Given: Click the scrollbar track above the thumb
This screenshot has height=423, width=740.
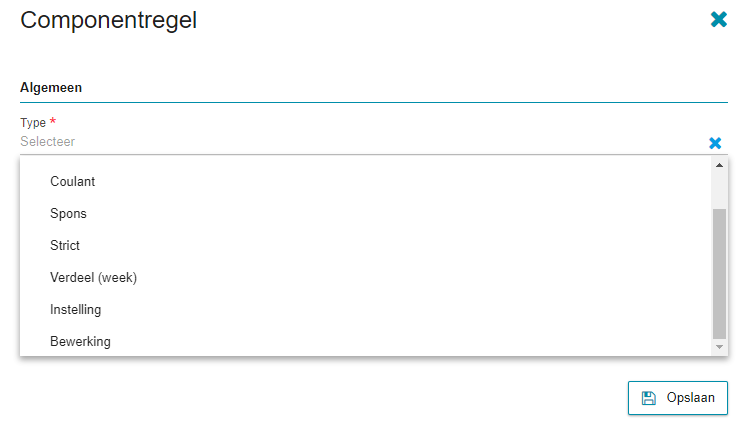Looking at the screenshot, I should (x=719, y=190).
